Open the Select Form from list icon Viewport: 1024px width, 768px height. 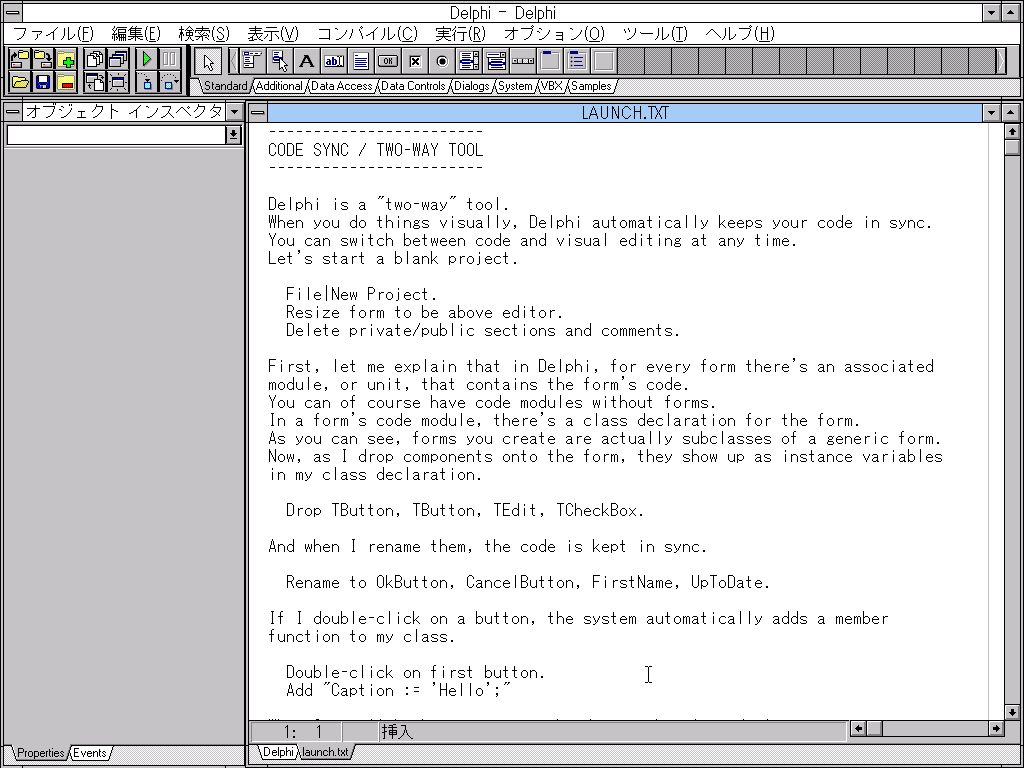pyautogui.click(x=118, y=60)
